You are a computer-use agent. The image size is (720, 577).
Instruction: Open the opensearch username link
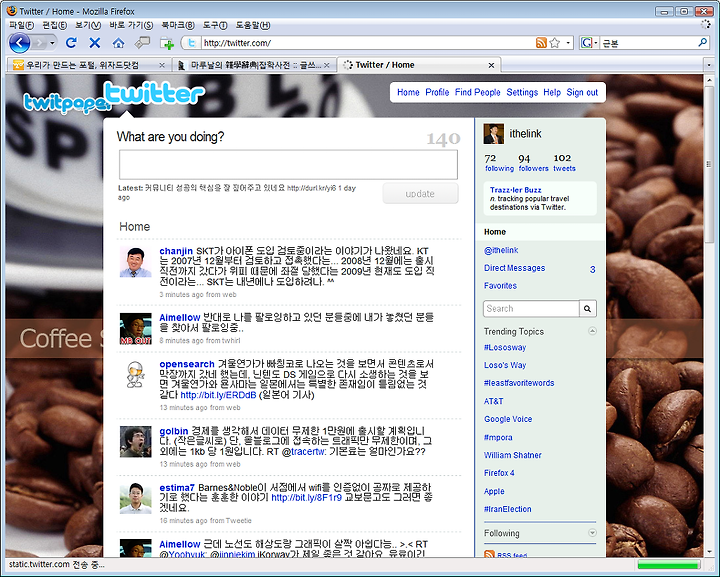coord(187,364)
